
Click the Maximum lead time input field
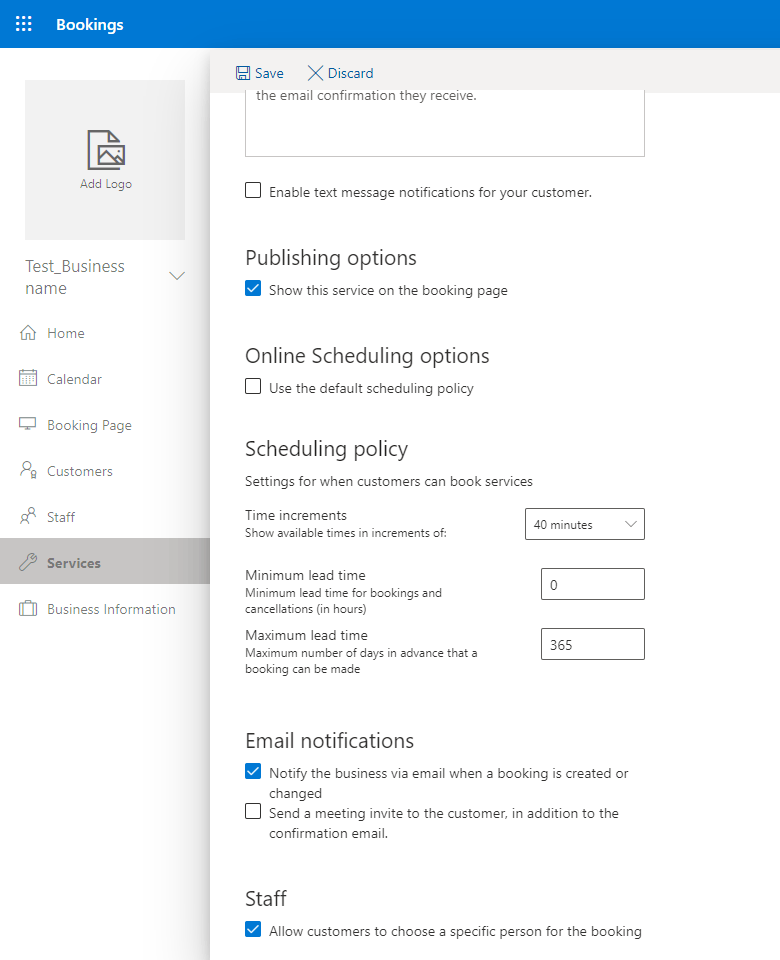click(593, 644)
